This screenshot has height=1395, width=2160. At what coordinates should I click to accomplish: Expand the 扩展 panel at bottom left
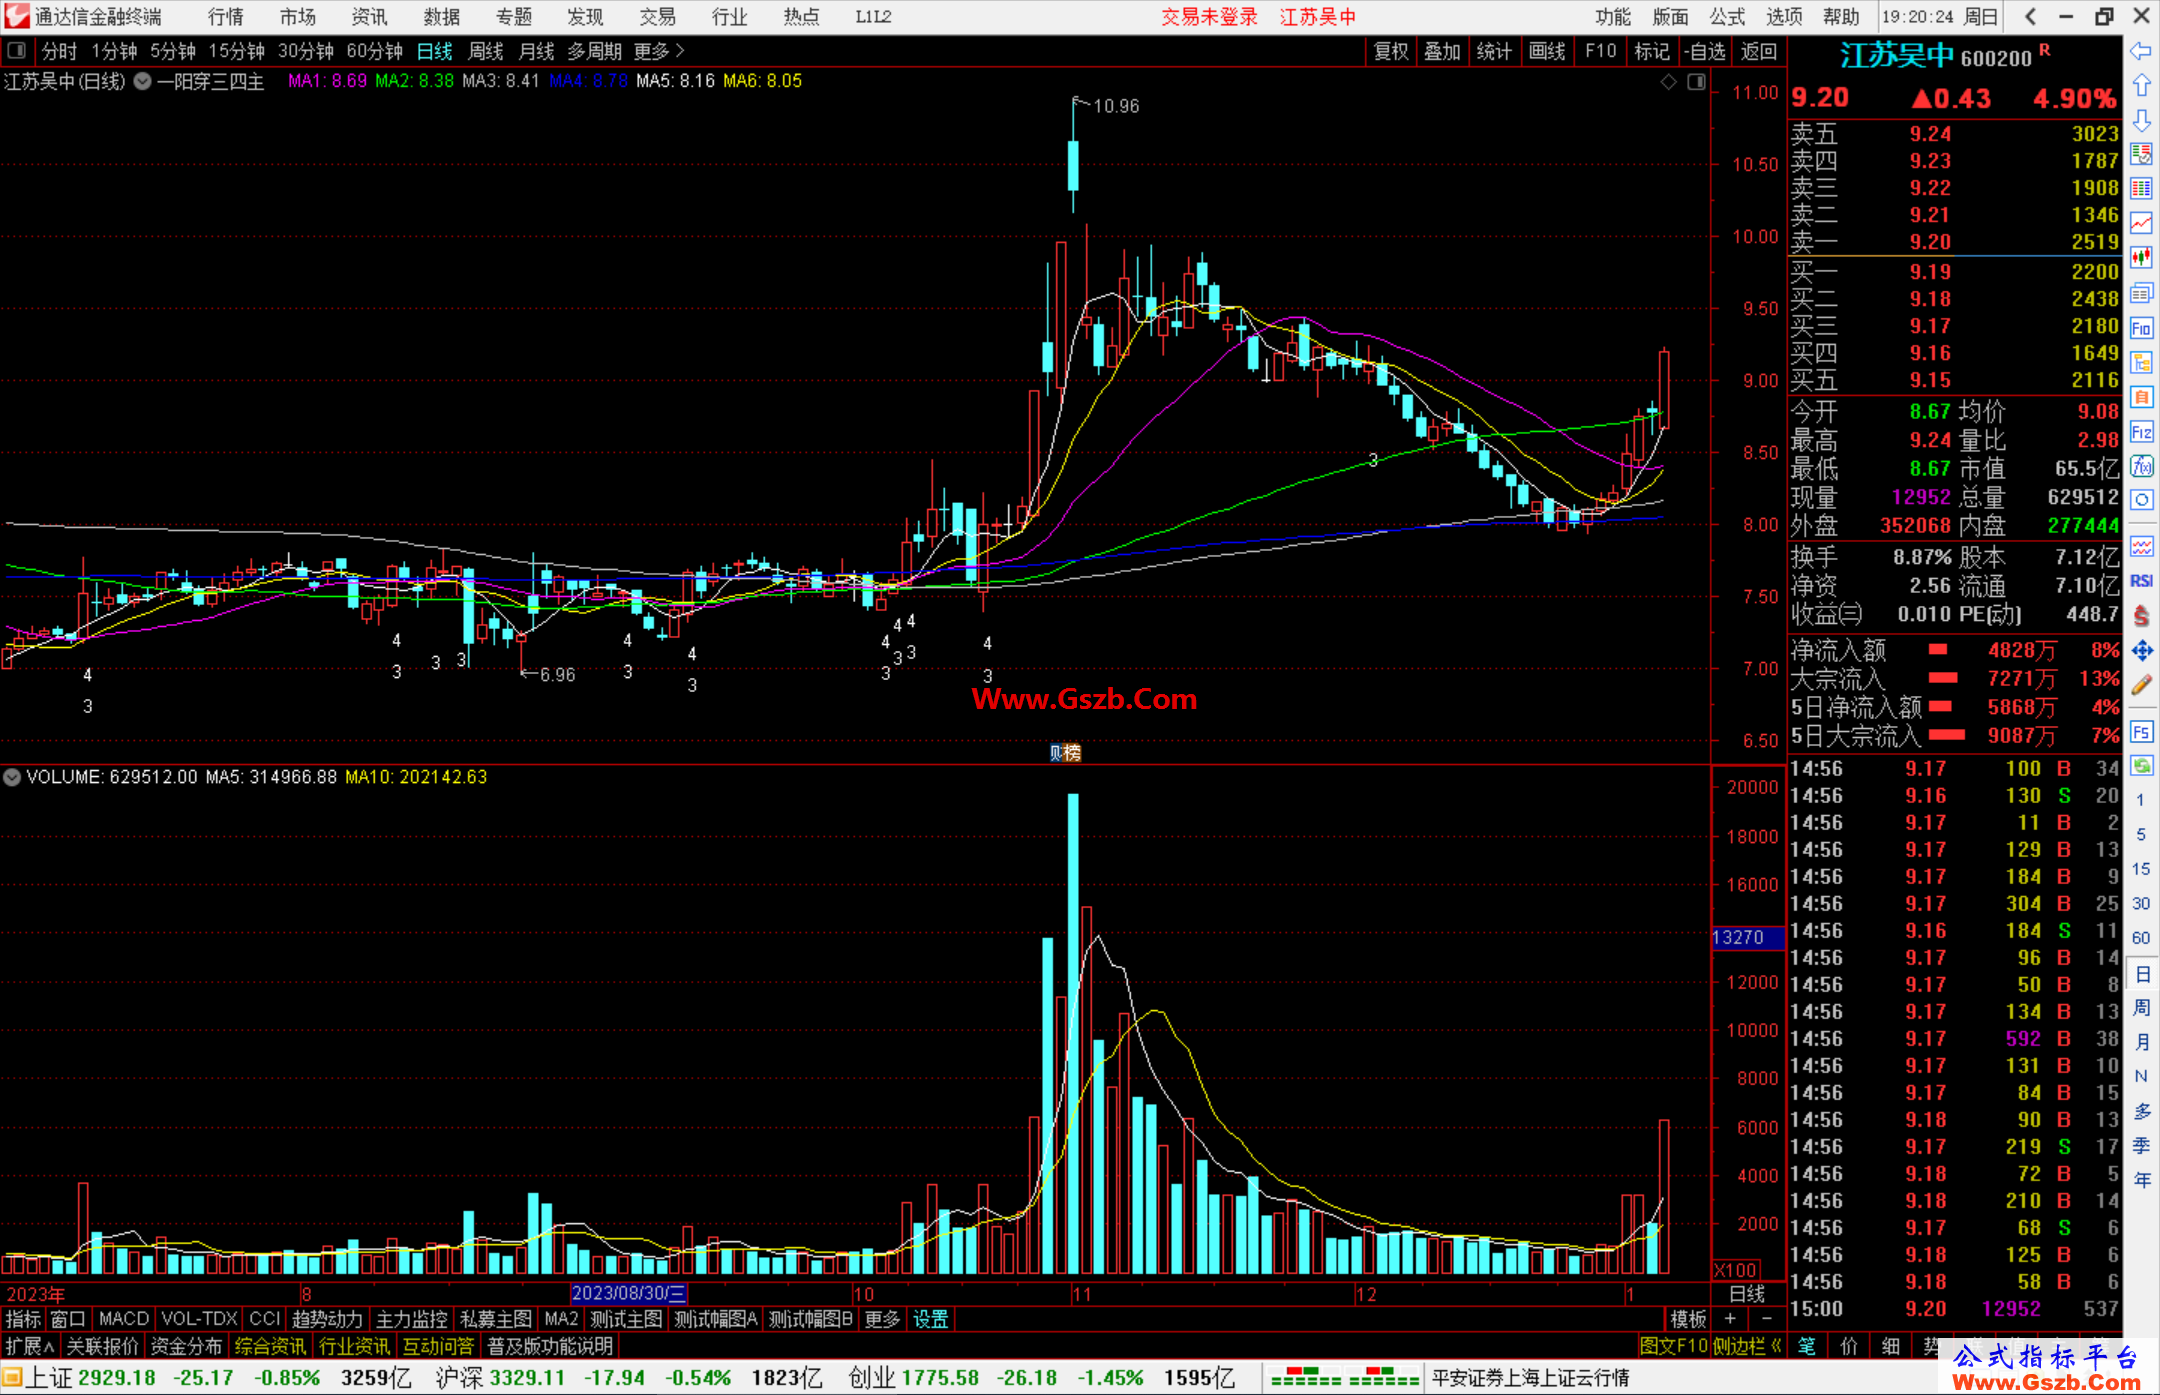30,1346
